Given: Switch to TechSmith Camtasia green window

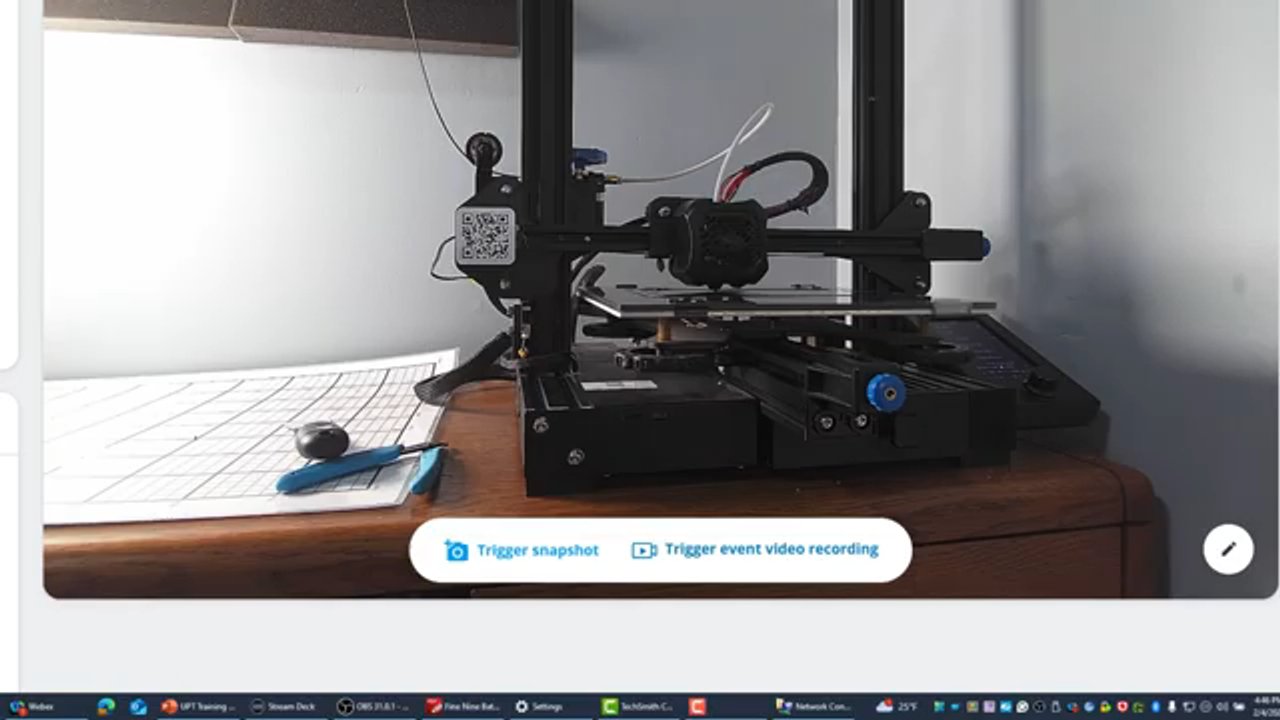Looking at the screenshot, I should point(637,706).
